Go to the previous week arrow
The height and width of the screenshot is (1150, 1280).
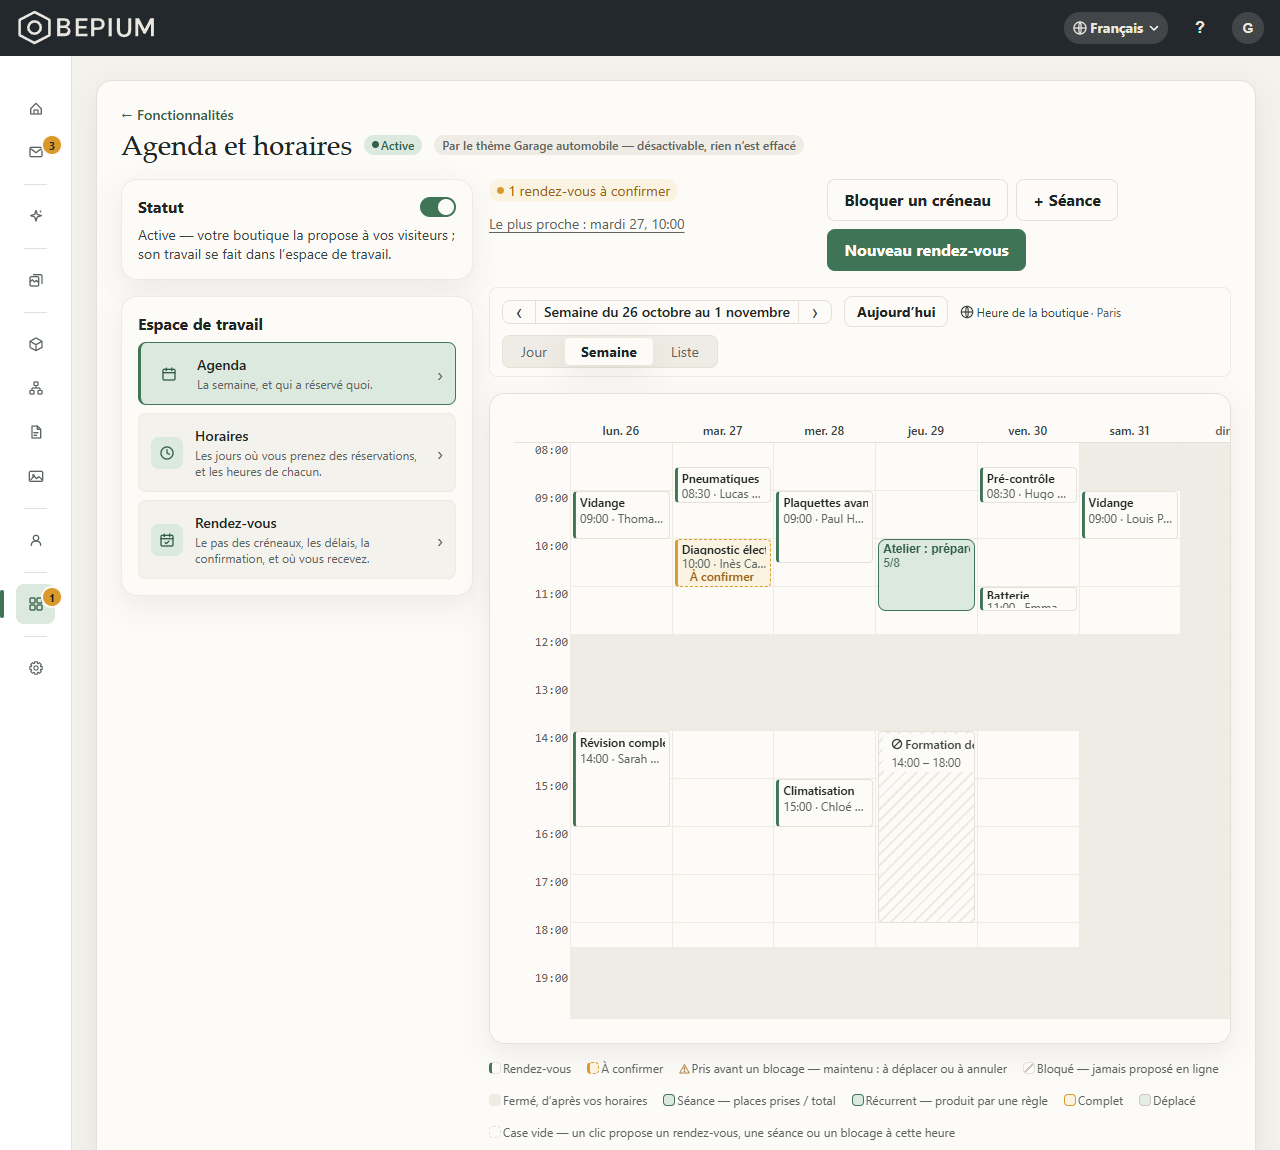[519, 313]
